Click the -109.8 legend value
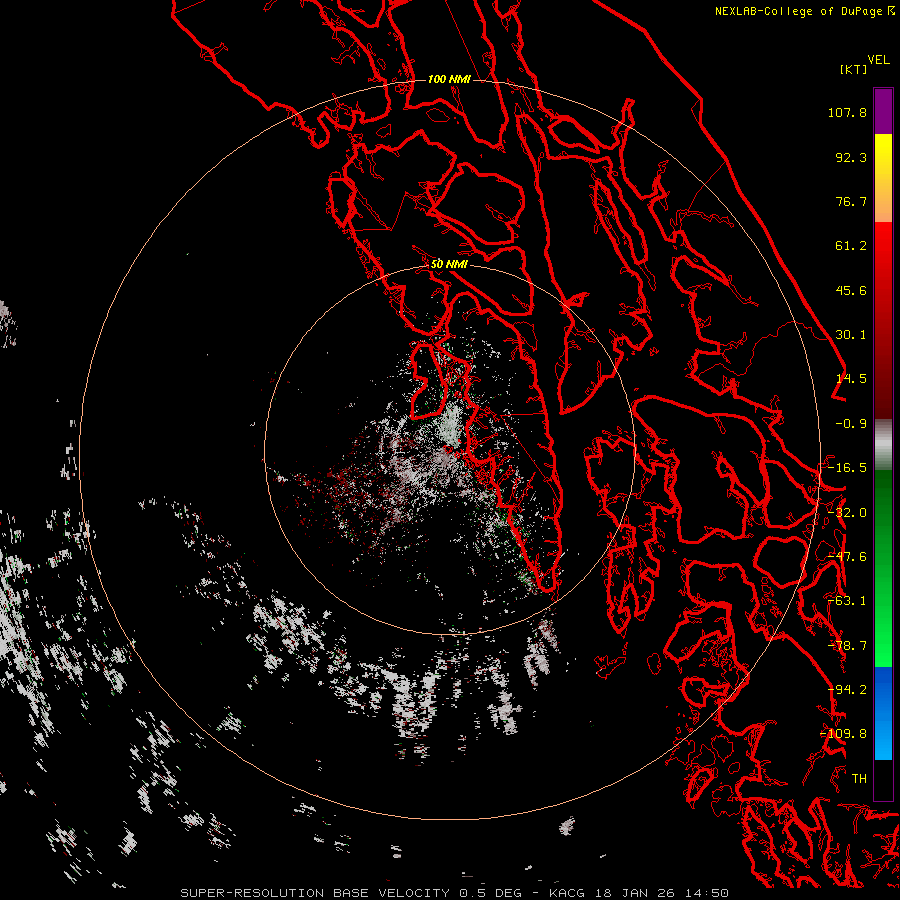 [844, 734]
